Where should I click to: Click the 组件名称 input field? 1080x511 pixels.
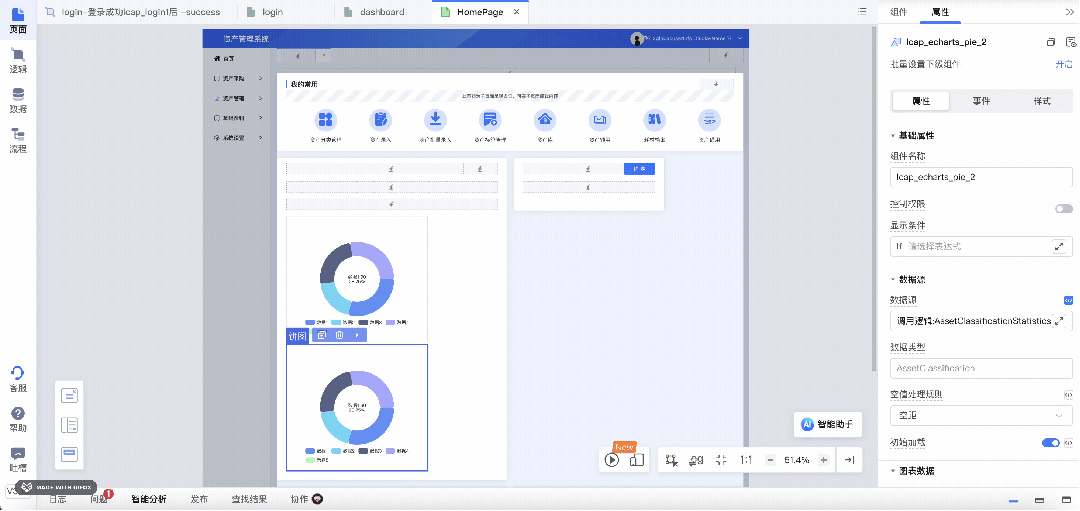coord(981,177)
